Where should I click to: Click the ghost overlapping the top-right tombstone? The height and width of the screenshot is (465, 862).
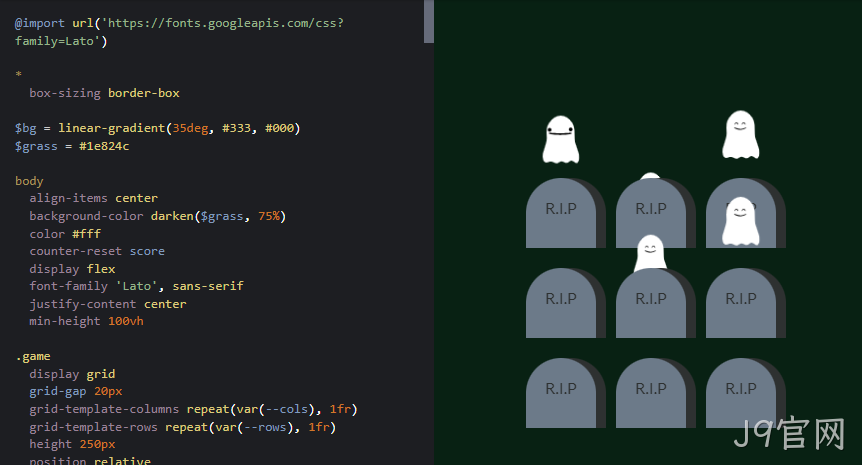point(741,221)
